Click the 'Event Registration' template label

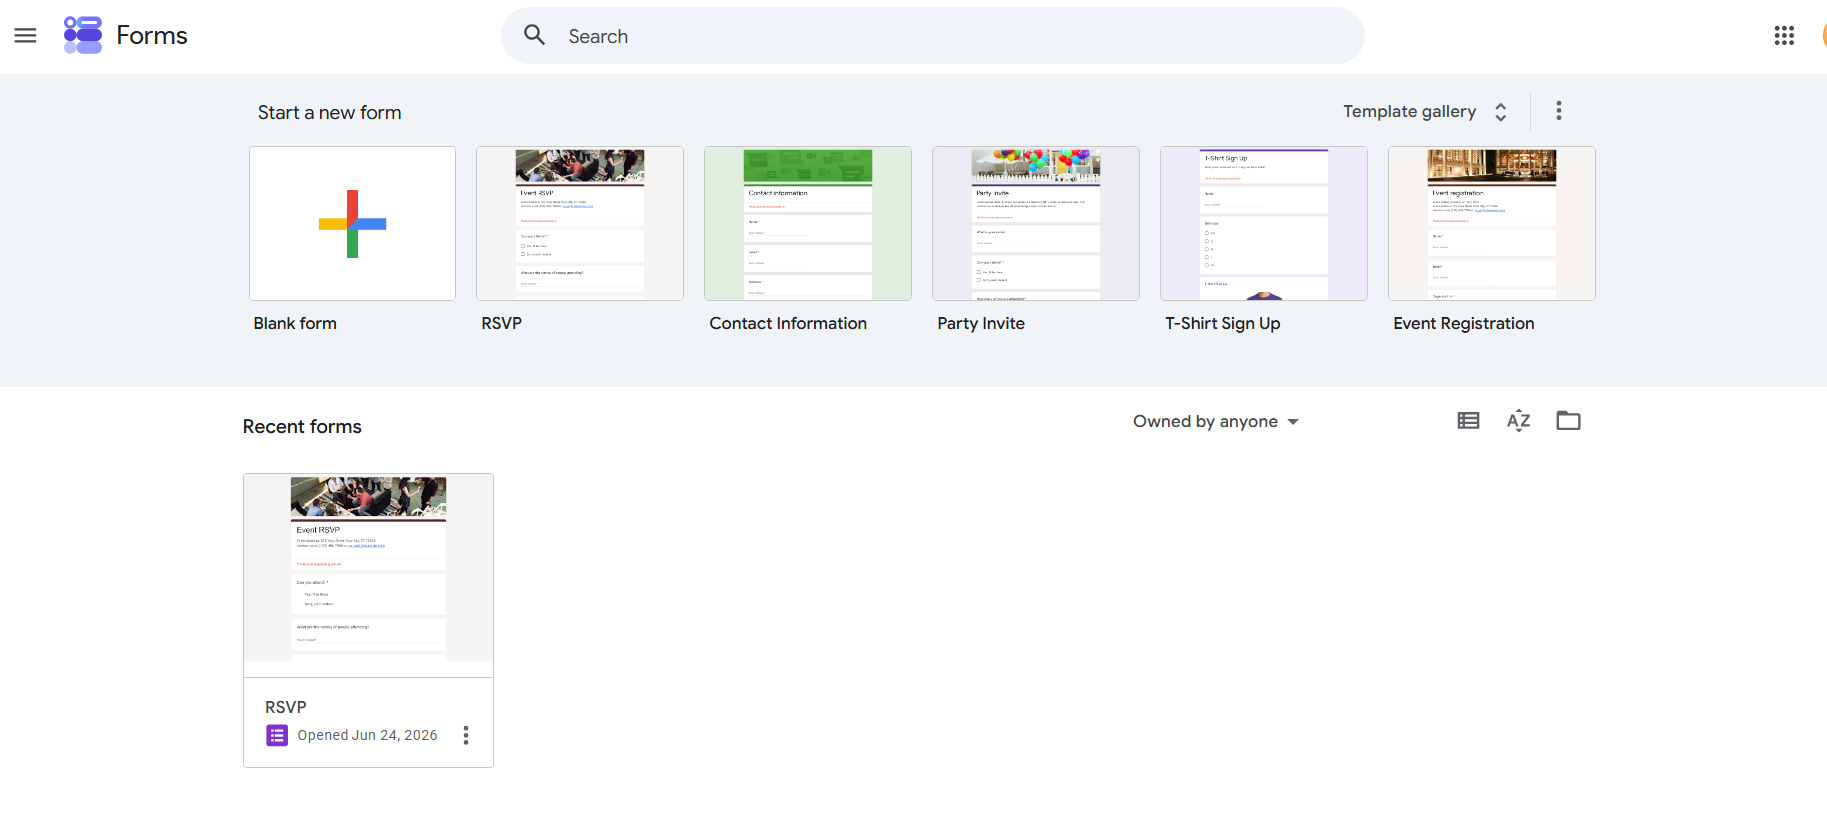tap(1464, 324)
